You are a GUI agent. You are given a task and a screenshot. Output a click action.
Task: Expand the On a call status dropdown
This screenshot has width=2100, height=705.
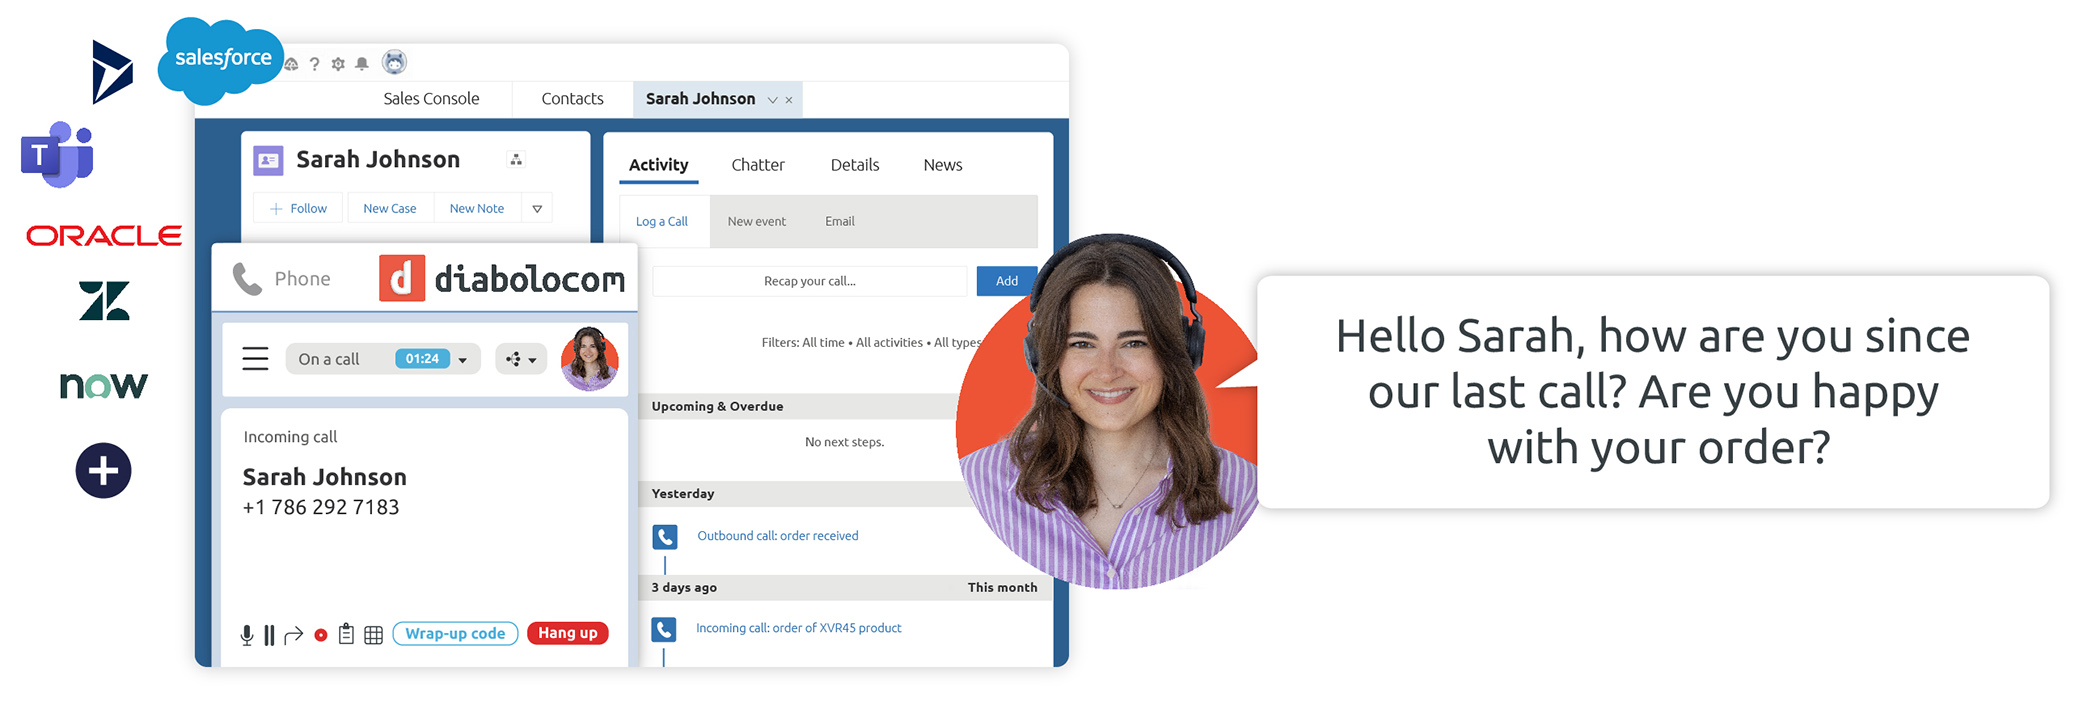pyautogui.click(x=463, y=360)
